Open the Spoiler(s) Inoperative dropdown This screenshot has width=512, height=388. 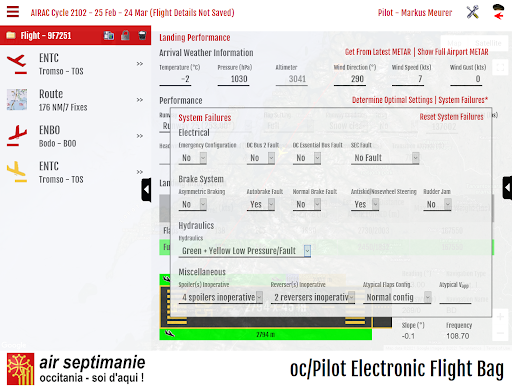click(x=221, y=297)
